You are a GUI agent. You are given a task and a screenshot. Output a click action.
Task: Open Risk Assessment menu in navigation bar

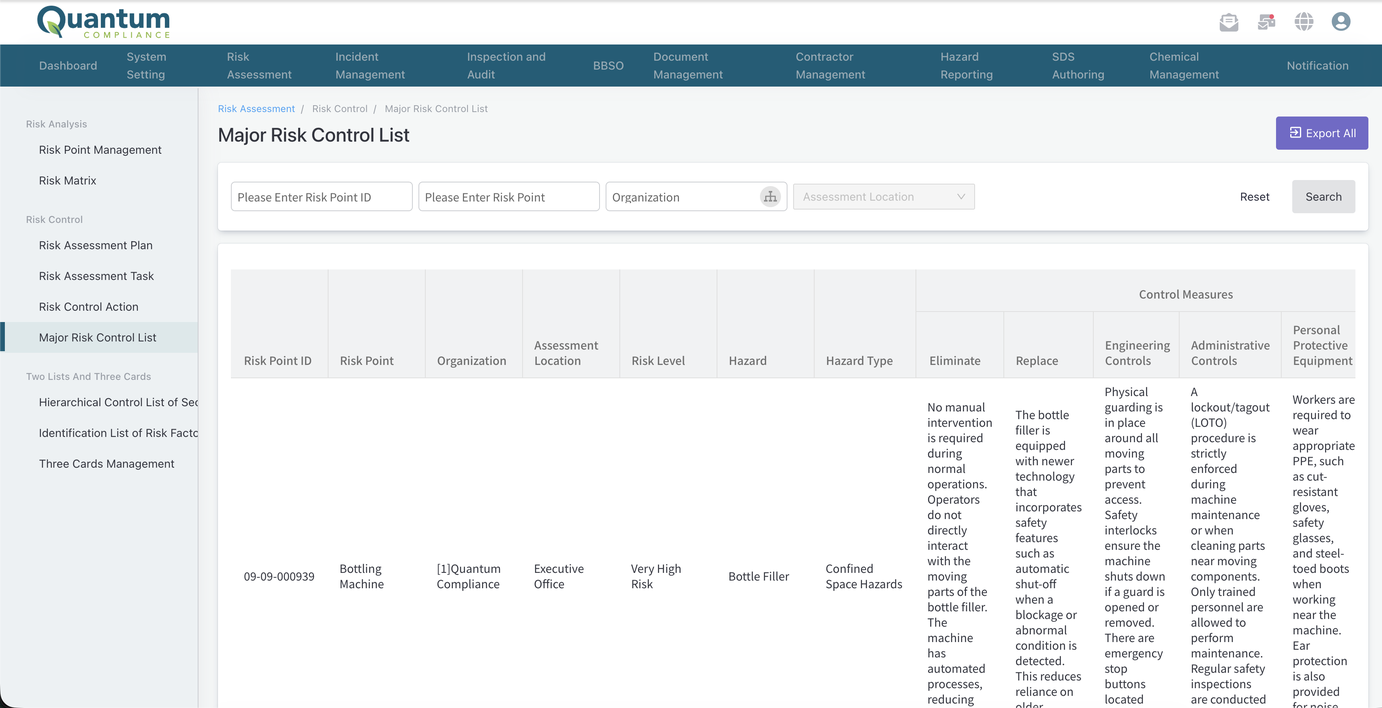coord(259,66)
